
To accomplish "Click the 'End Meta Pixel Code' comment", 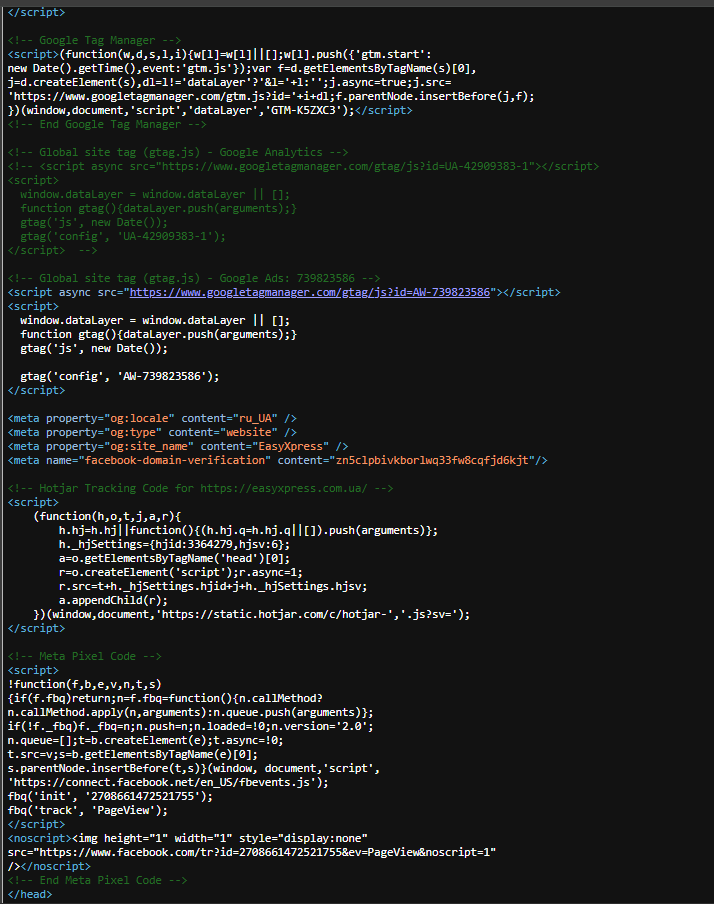I will point(97,880).
